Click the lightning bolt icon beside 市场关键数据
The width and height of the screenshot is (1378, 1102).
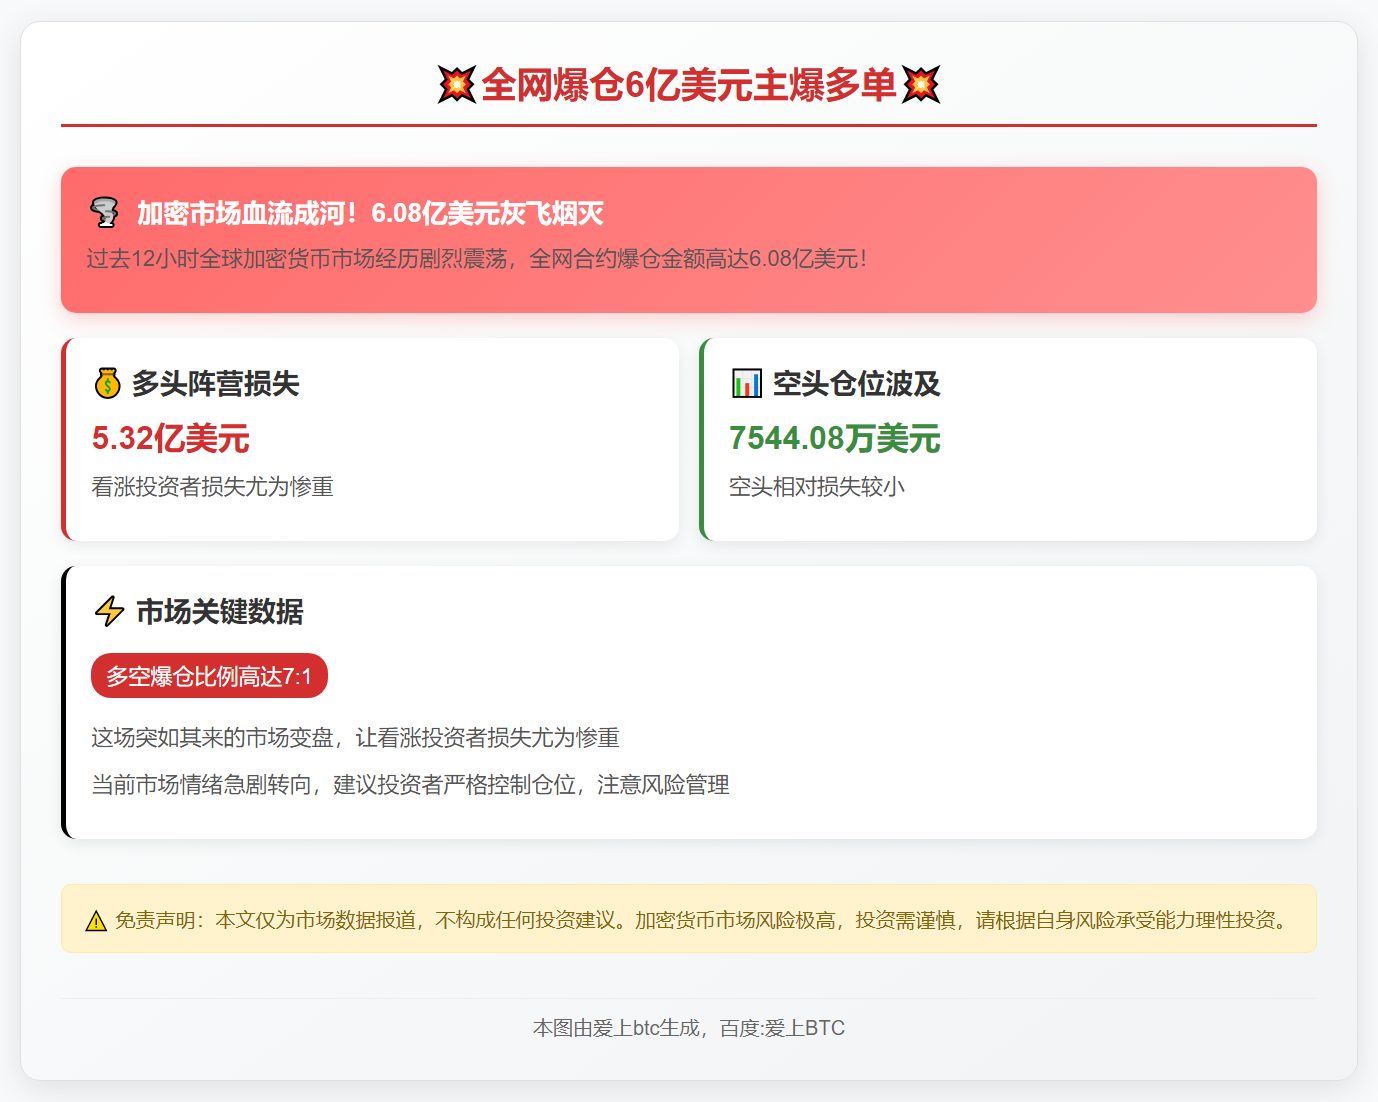coord(109,611)
